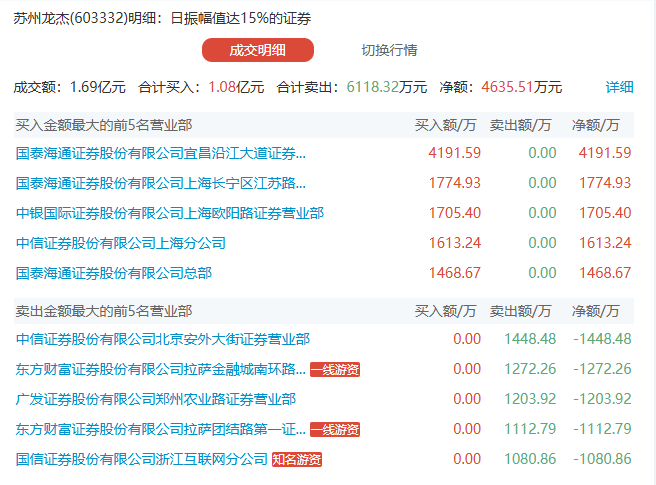Open 中信证券 北京安外大街证券营业部 link
This screenshot has width=656, height=485.
coord(163,339)
